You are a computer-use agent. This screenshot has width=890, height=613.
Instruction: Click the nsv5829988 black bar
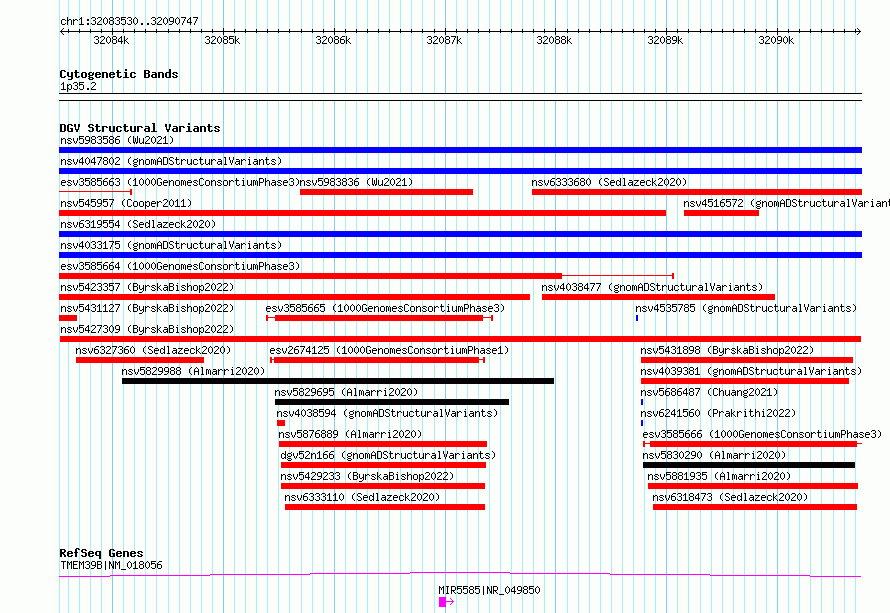[338, 381]
